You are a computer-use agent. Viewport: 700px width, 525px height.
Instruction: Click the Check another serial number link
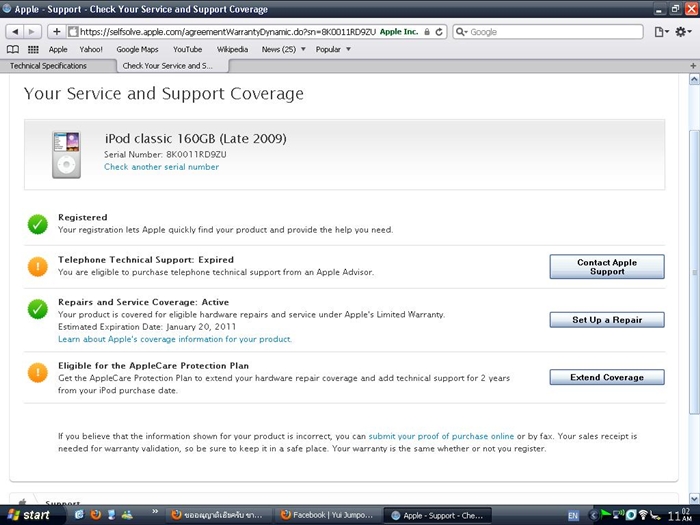pyautogui.click(x=161, y=167)
